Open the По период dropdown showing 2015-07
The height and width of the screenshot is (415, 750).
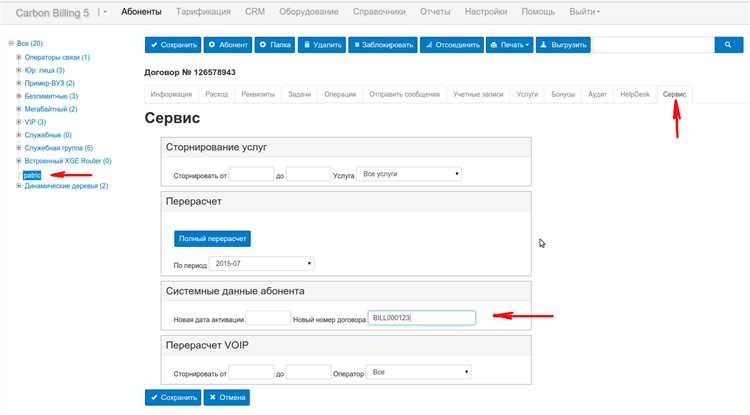pos(261,263)
